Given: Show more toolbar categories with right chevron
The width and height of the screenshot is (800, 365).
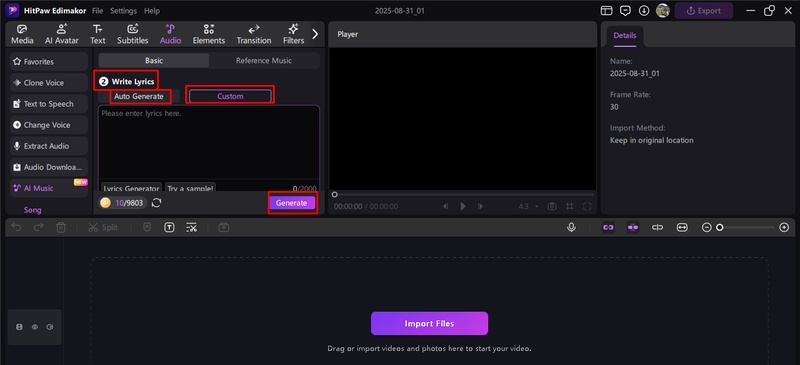Looking at the screenshot, I should [315, 34].
